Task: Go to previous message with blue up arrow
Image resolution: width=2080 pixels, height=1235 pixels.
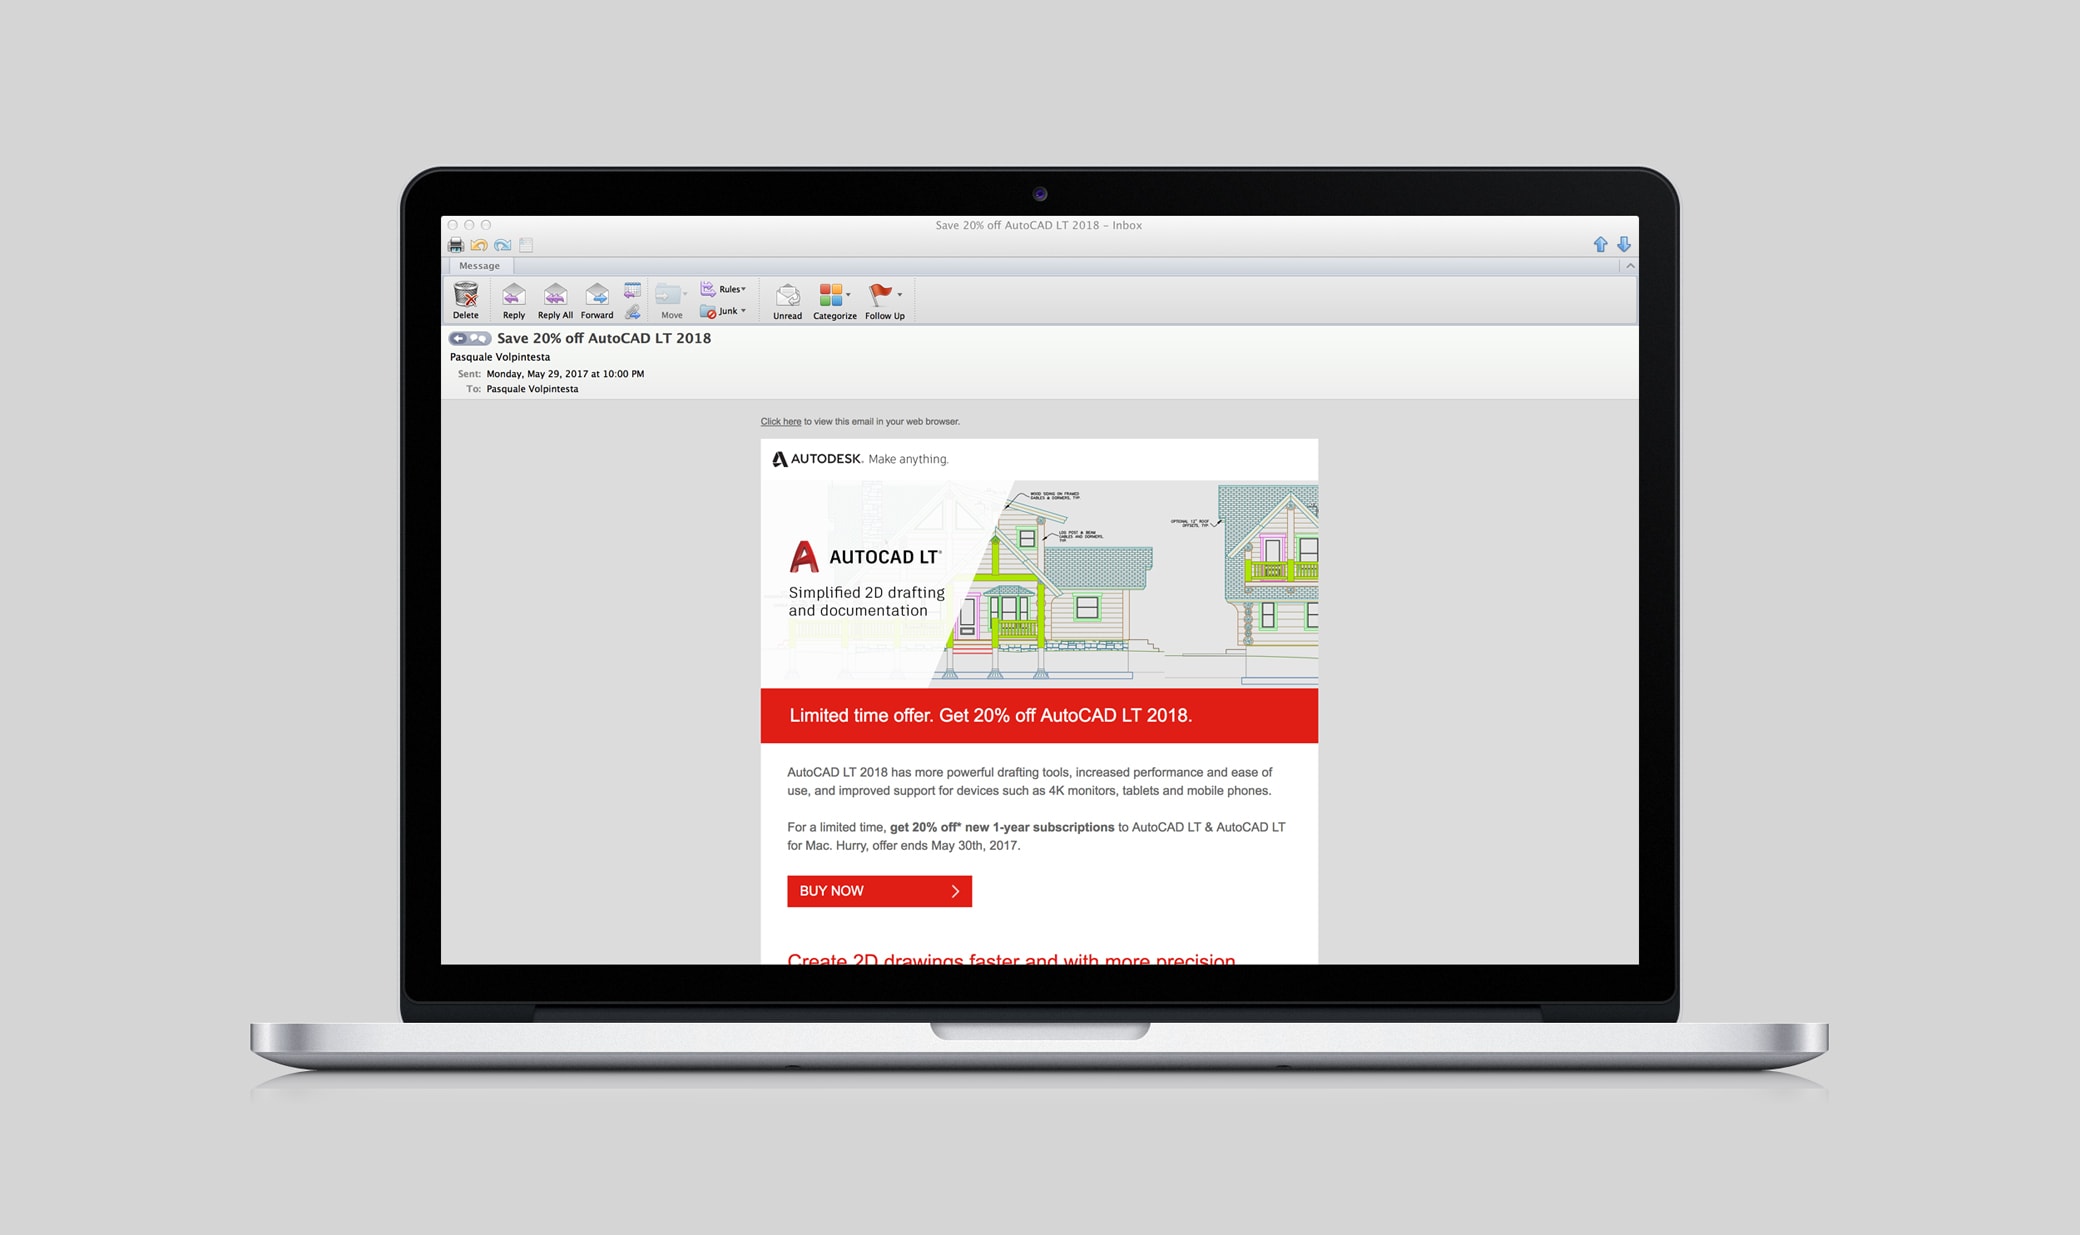Action: click(x=1600, y=244)
